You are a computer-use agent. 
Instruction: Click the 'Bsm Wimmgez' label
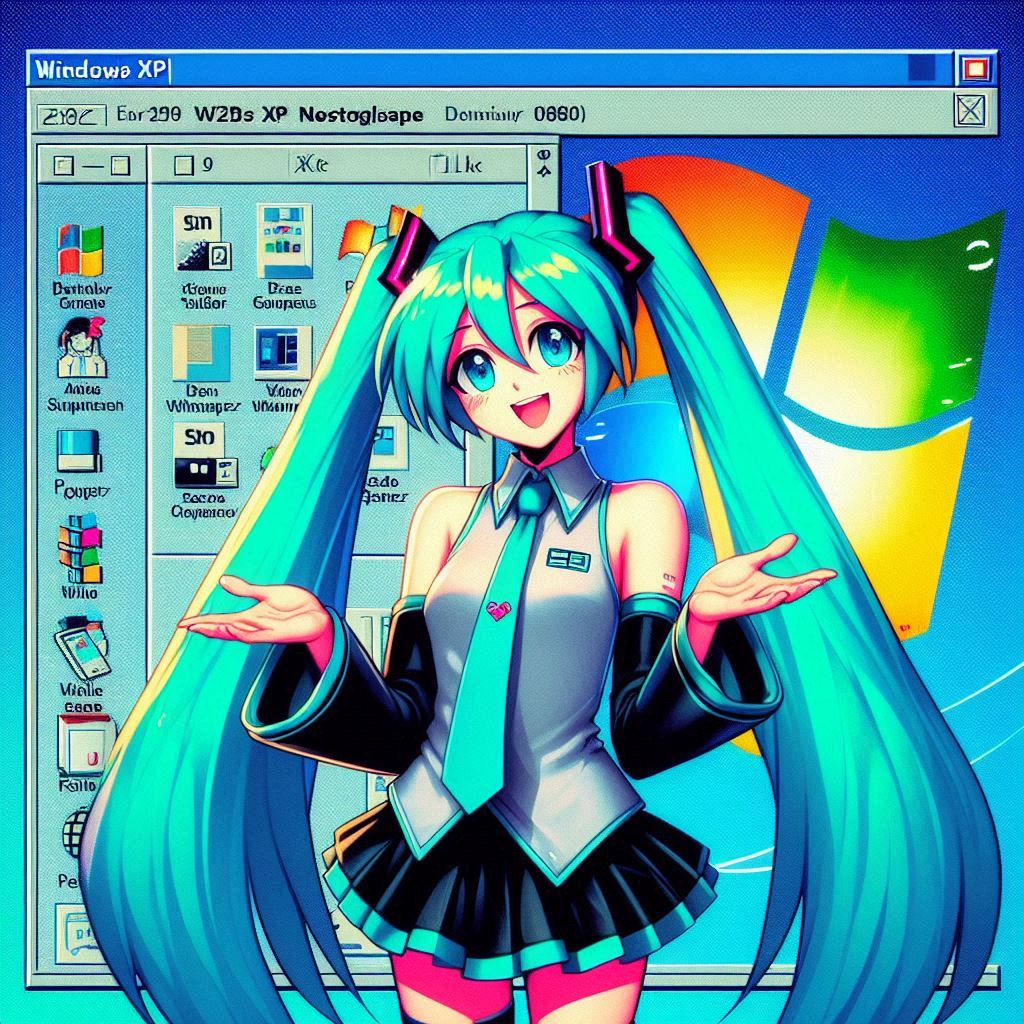[x=202, y=398]
